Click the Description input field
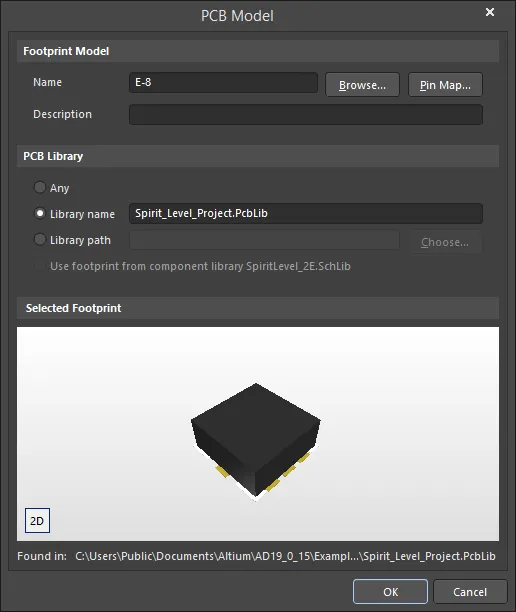Image resolution: width=516 pixels, height=612 pixels. pyautogui.click(x=306, y=114)
